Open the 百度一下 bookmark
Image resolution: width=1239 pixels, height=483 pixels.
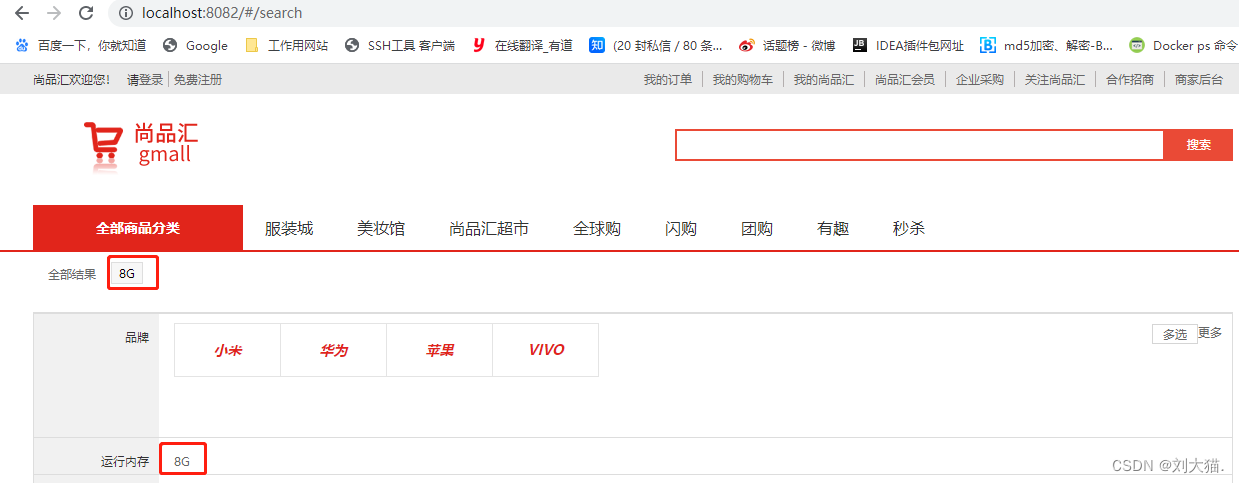point(81,45)
